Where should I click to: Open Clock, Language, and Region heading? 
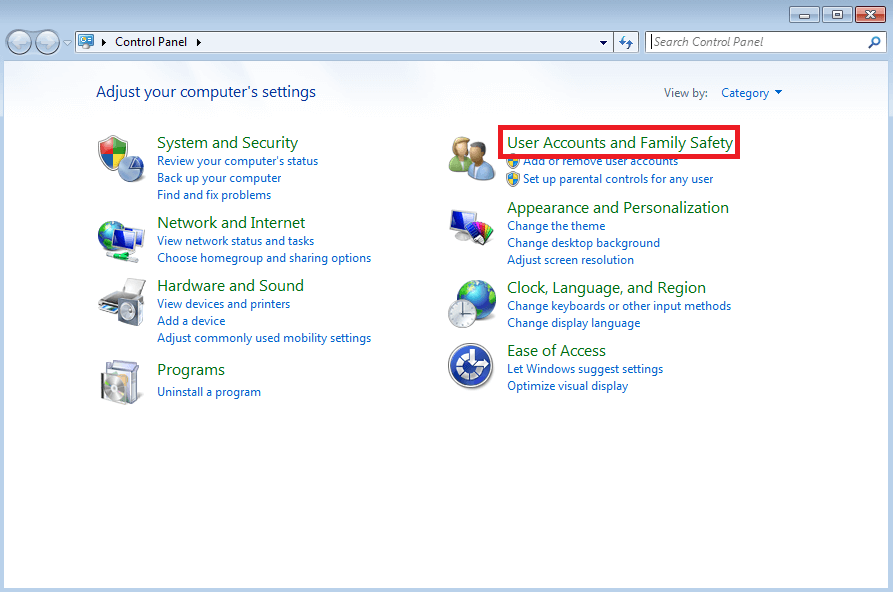click(606, 288)
